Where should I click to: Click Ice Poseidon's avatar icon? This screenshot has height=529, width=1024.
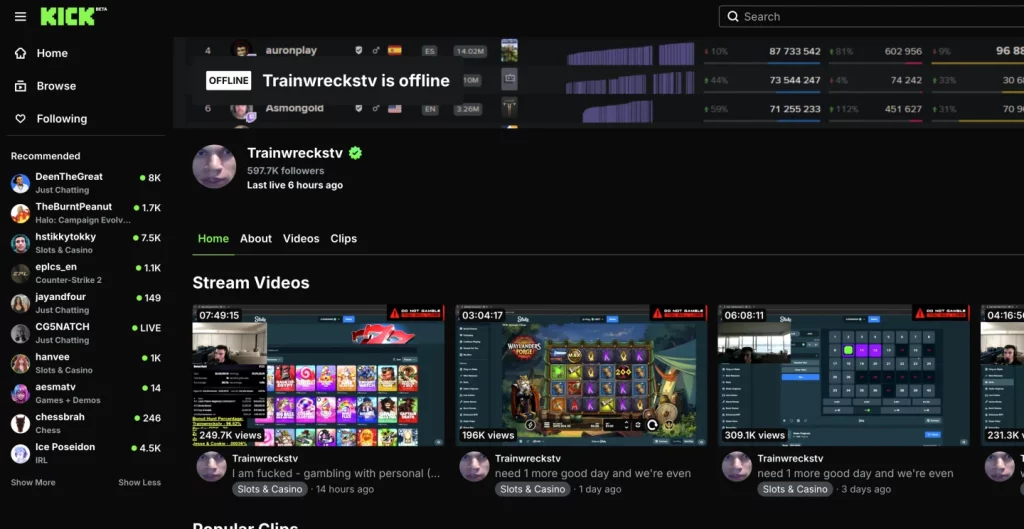point(20,454)
